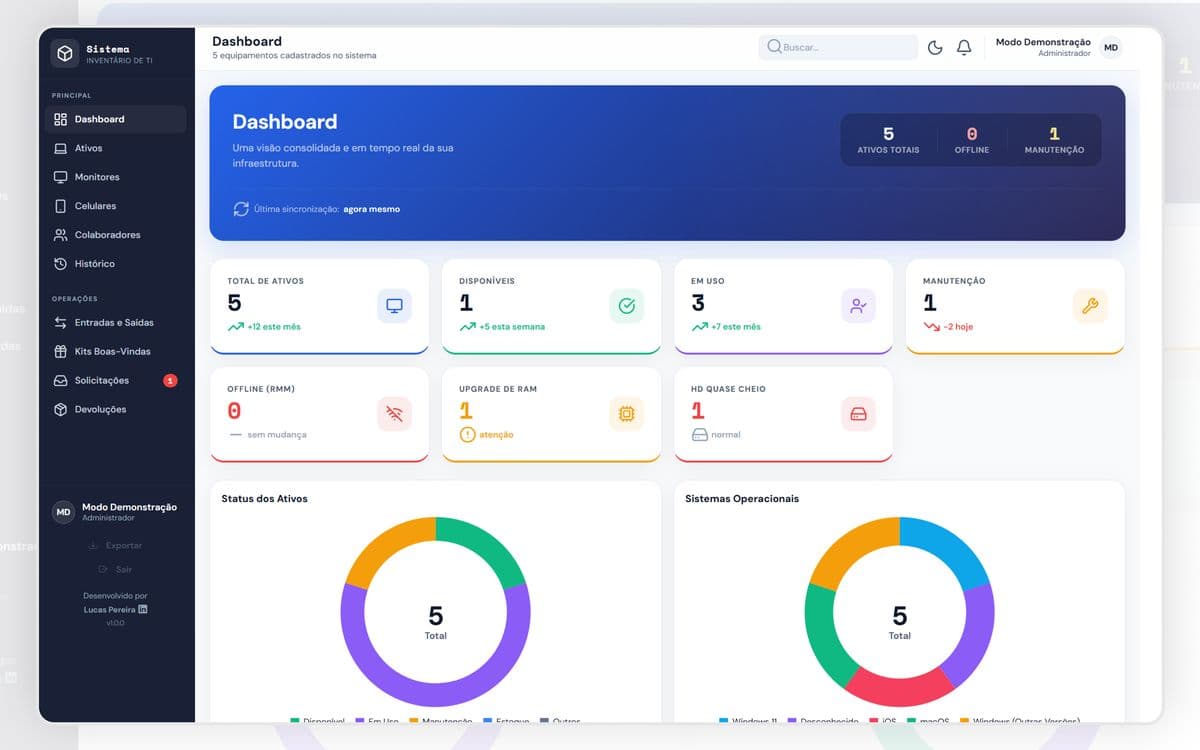Click 'agora mesmo' sync time text
The image size is (1200, 750).
coord(371,209)
